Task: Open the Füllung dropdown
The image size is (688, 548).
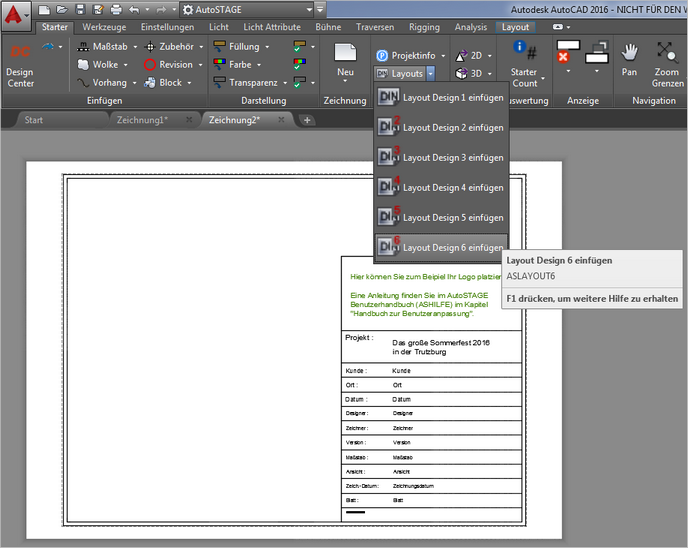Action: click(x=268, y=47)
